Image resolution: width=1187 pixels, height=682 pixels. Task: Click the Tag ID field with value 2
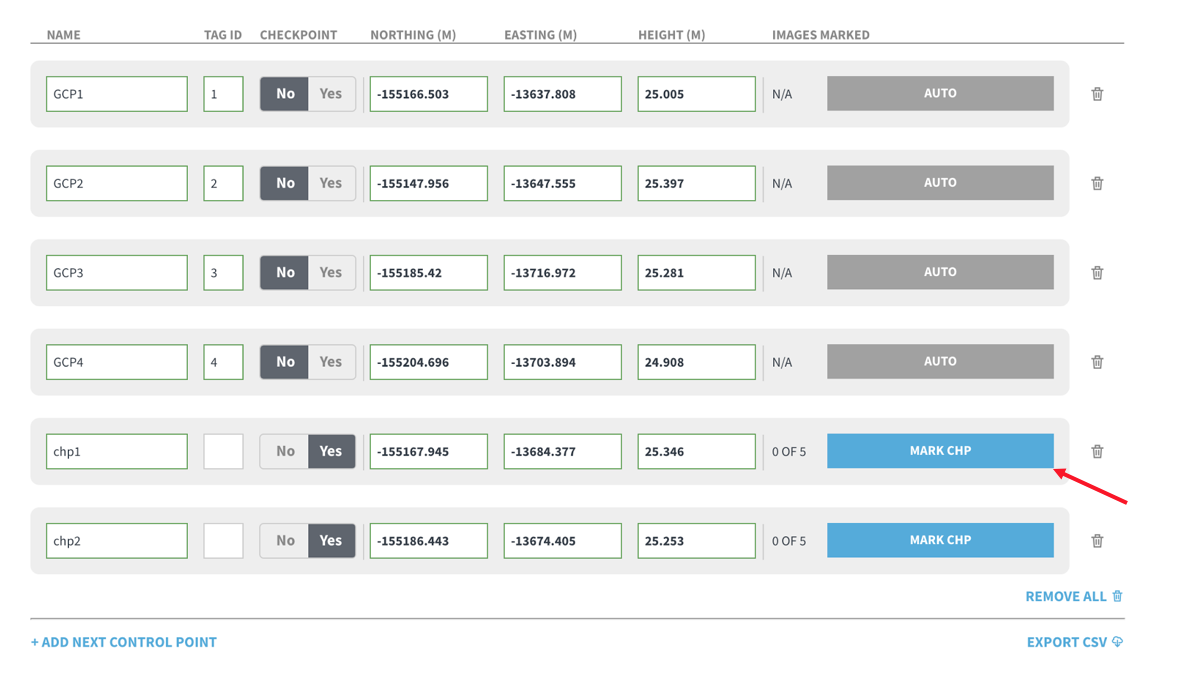[223, 183]
